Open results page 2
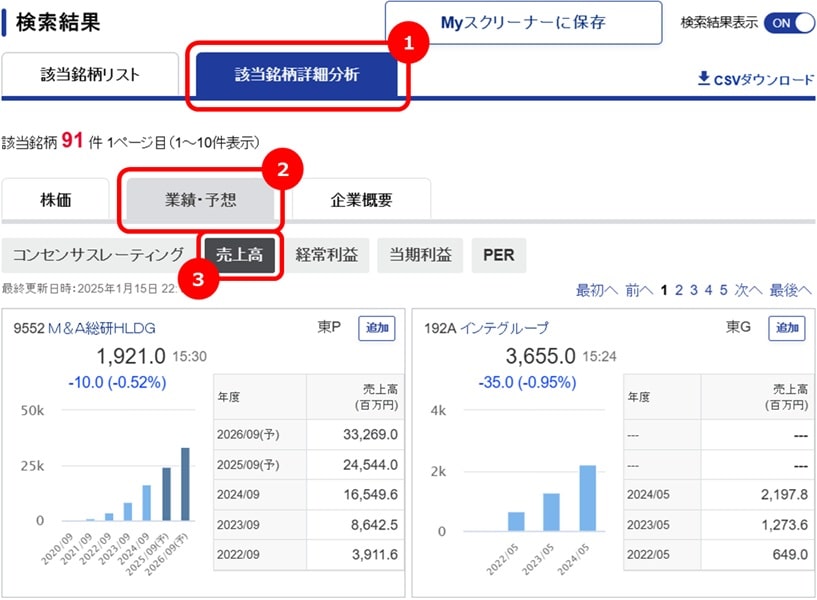Viewport: 817px width, 600px height. tap(679, 290)
